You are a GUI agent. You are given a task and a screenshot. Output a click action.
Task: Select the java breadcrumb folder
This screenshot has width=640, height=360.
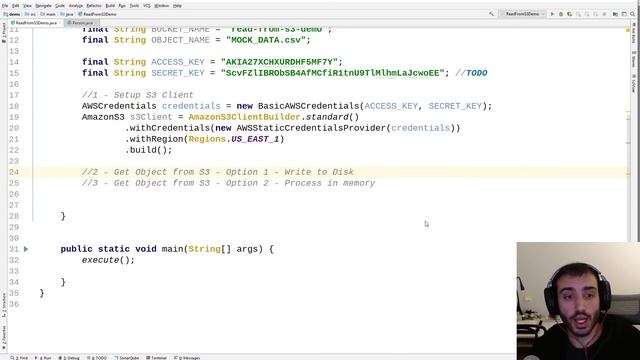point(67,14)
